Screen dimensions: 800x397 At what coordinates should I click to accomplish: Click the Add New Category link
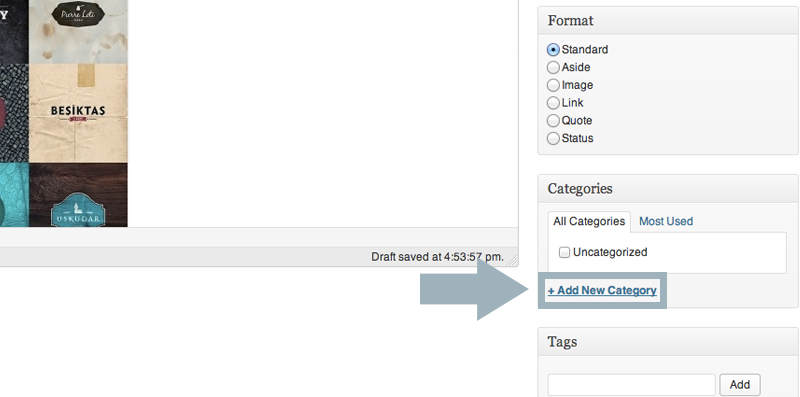pyautogui.click(x=602, y=290)
